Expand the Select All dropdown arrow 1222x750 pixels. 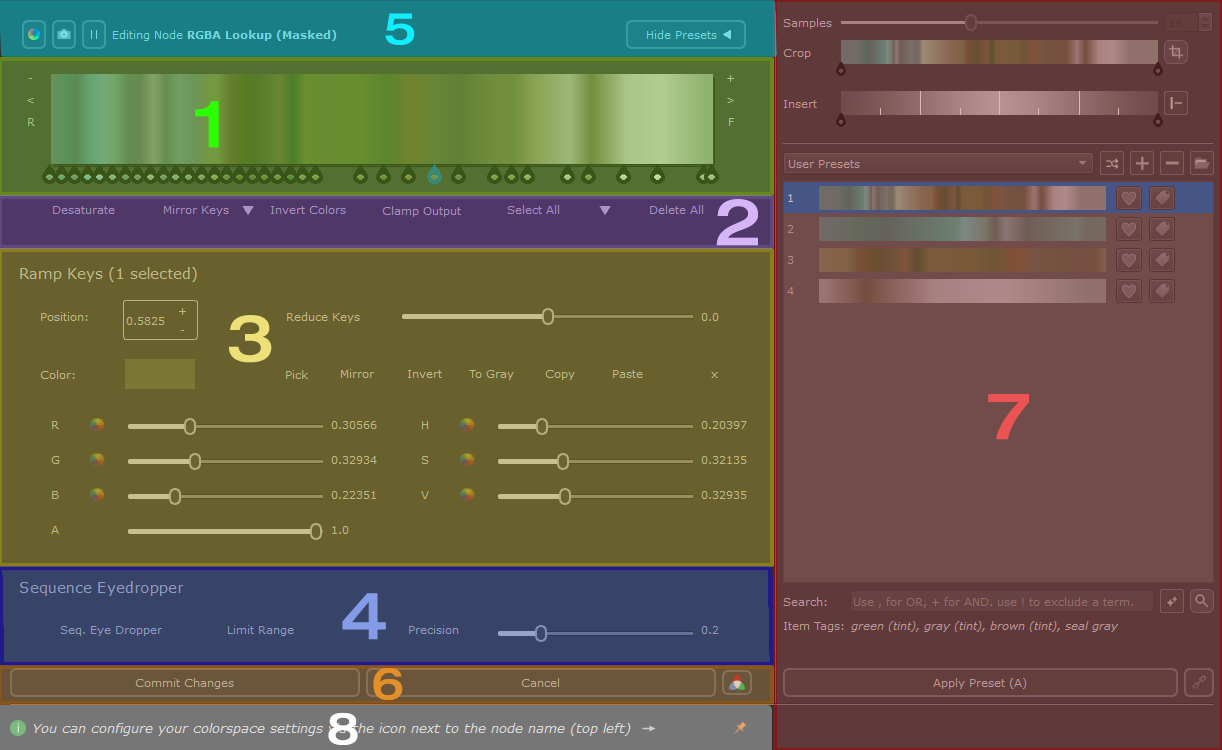(604, 211)
